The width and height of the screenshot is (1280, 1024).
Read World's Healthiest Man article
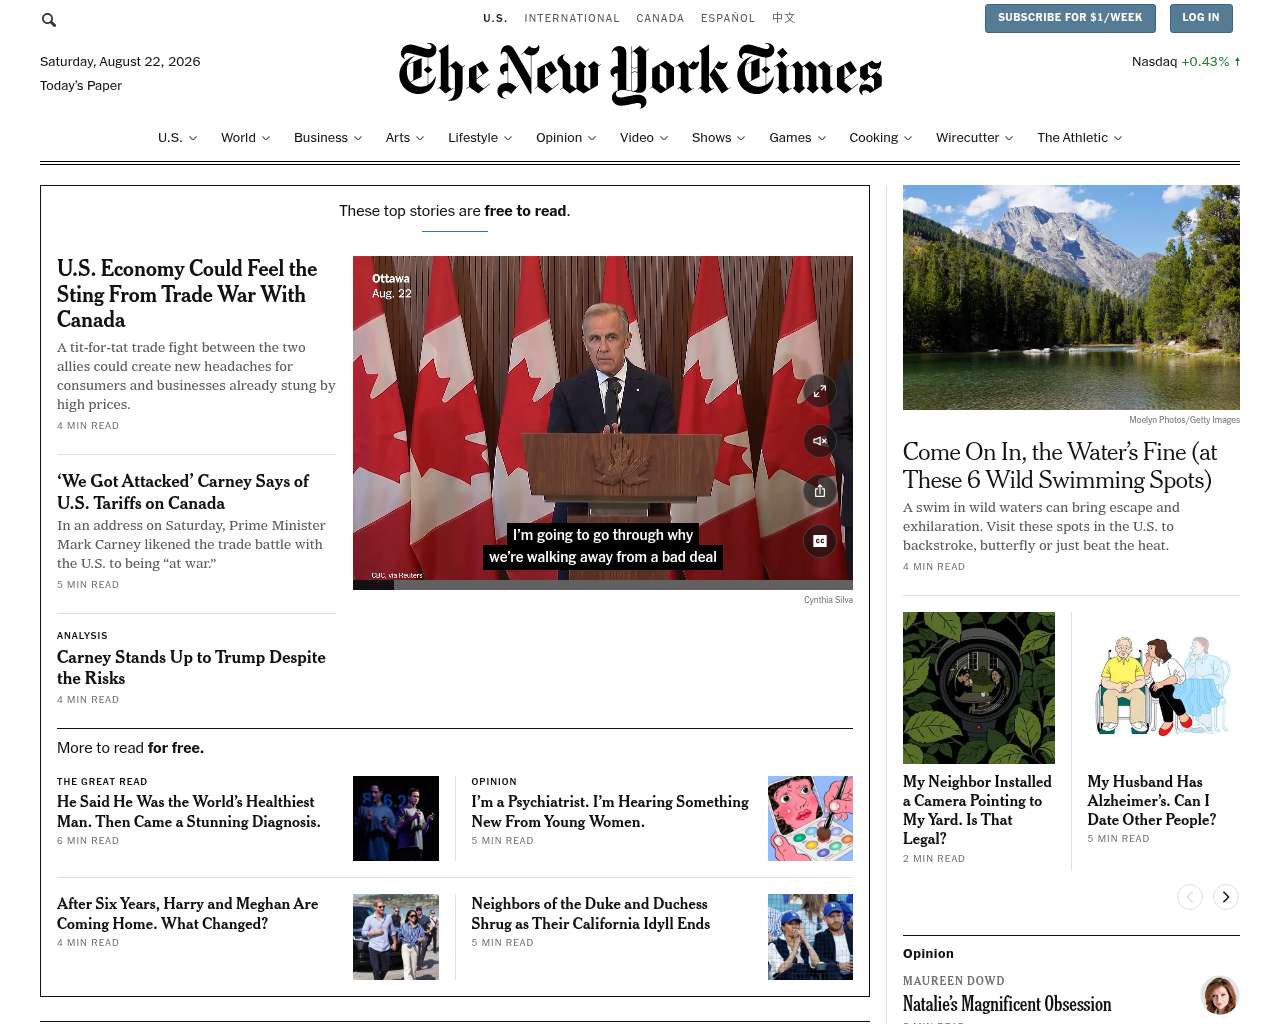pos(189,812)
